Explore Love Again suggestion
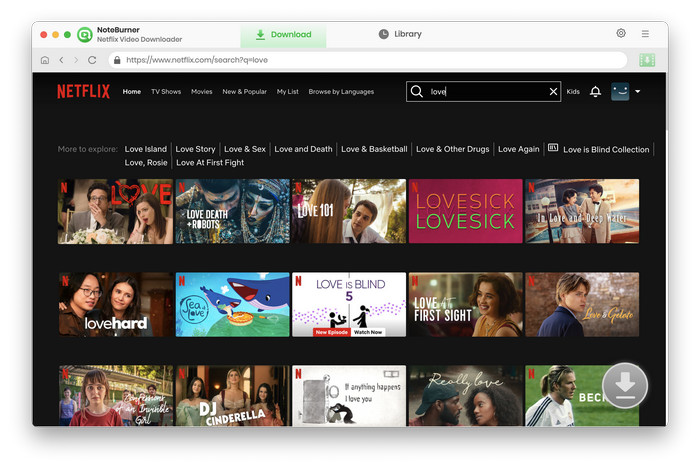 coord(519,149)
